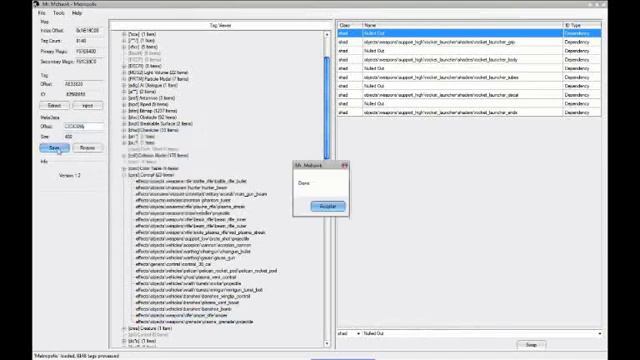
Task: Click the ID Type column header
Action: tap(582, 25)
